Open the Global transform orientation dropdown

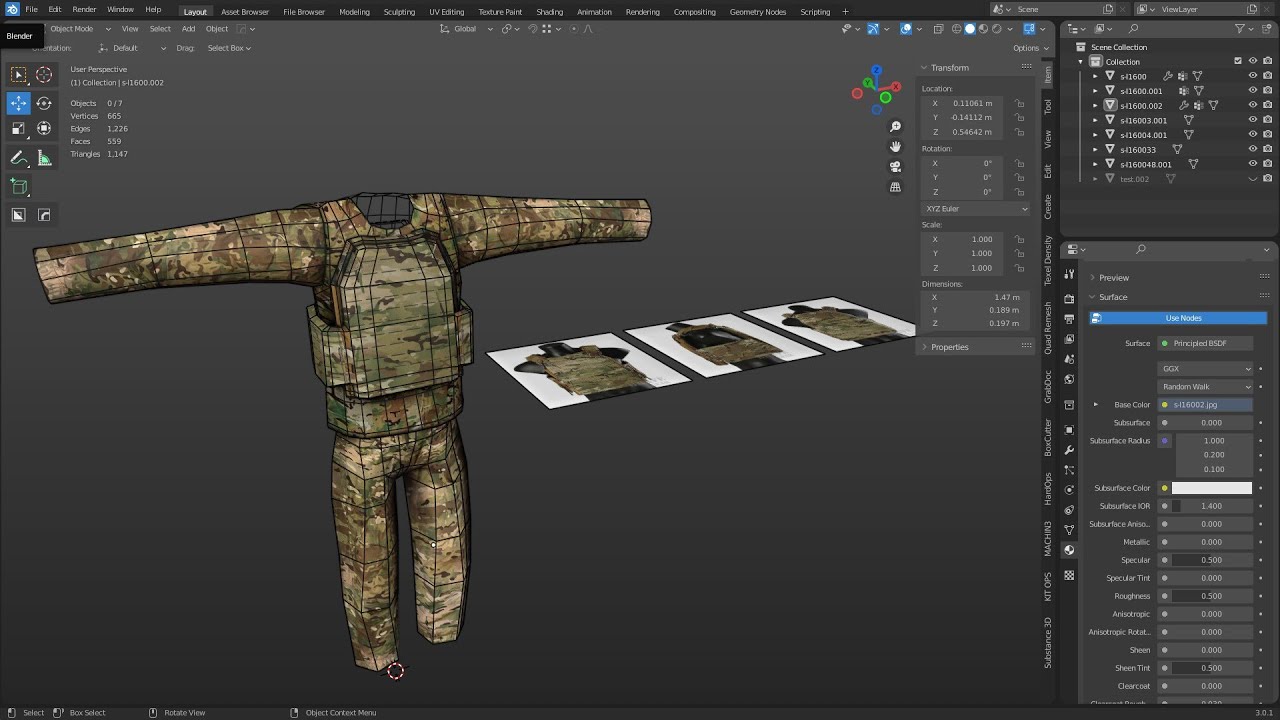coord(467,29)
